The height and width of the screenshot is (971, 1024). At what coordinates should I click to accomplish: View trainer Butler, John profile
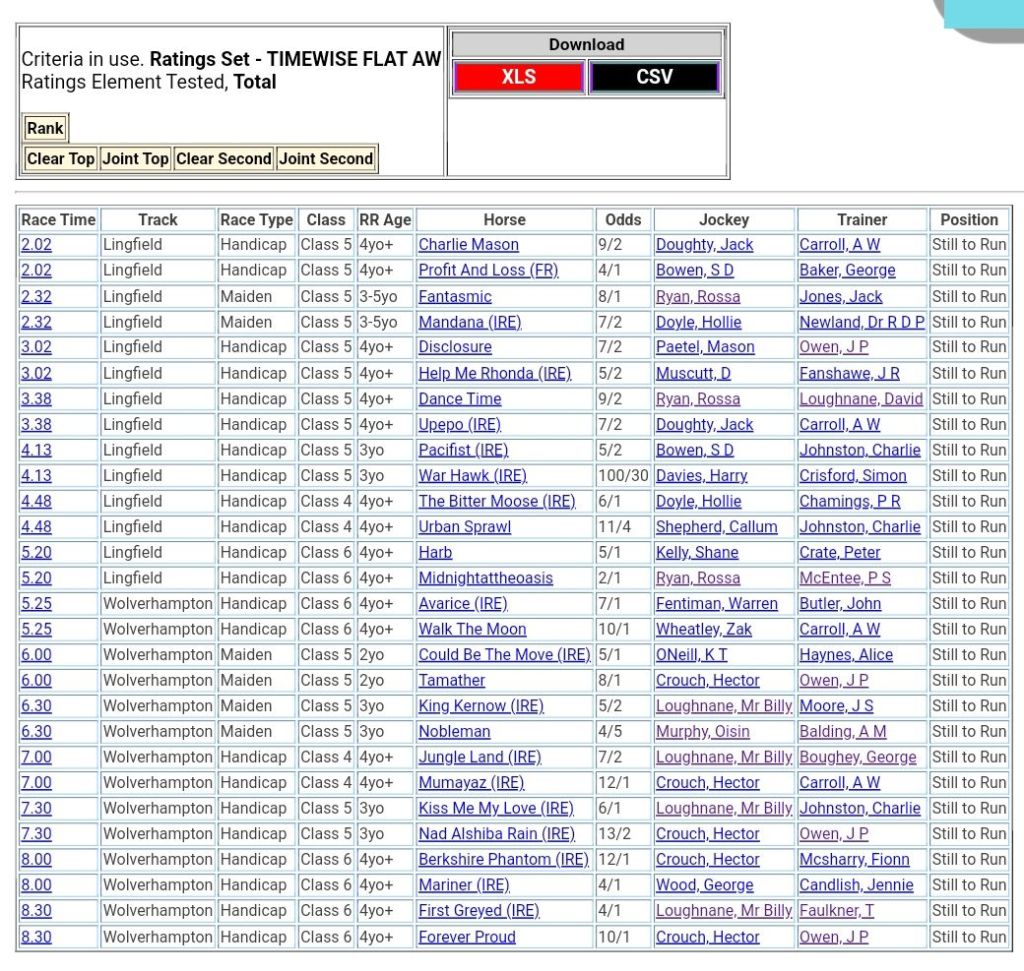coord(839,604)
